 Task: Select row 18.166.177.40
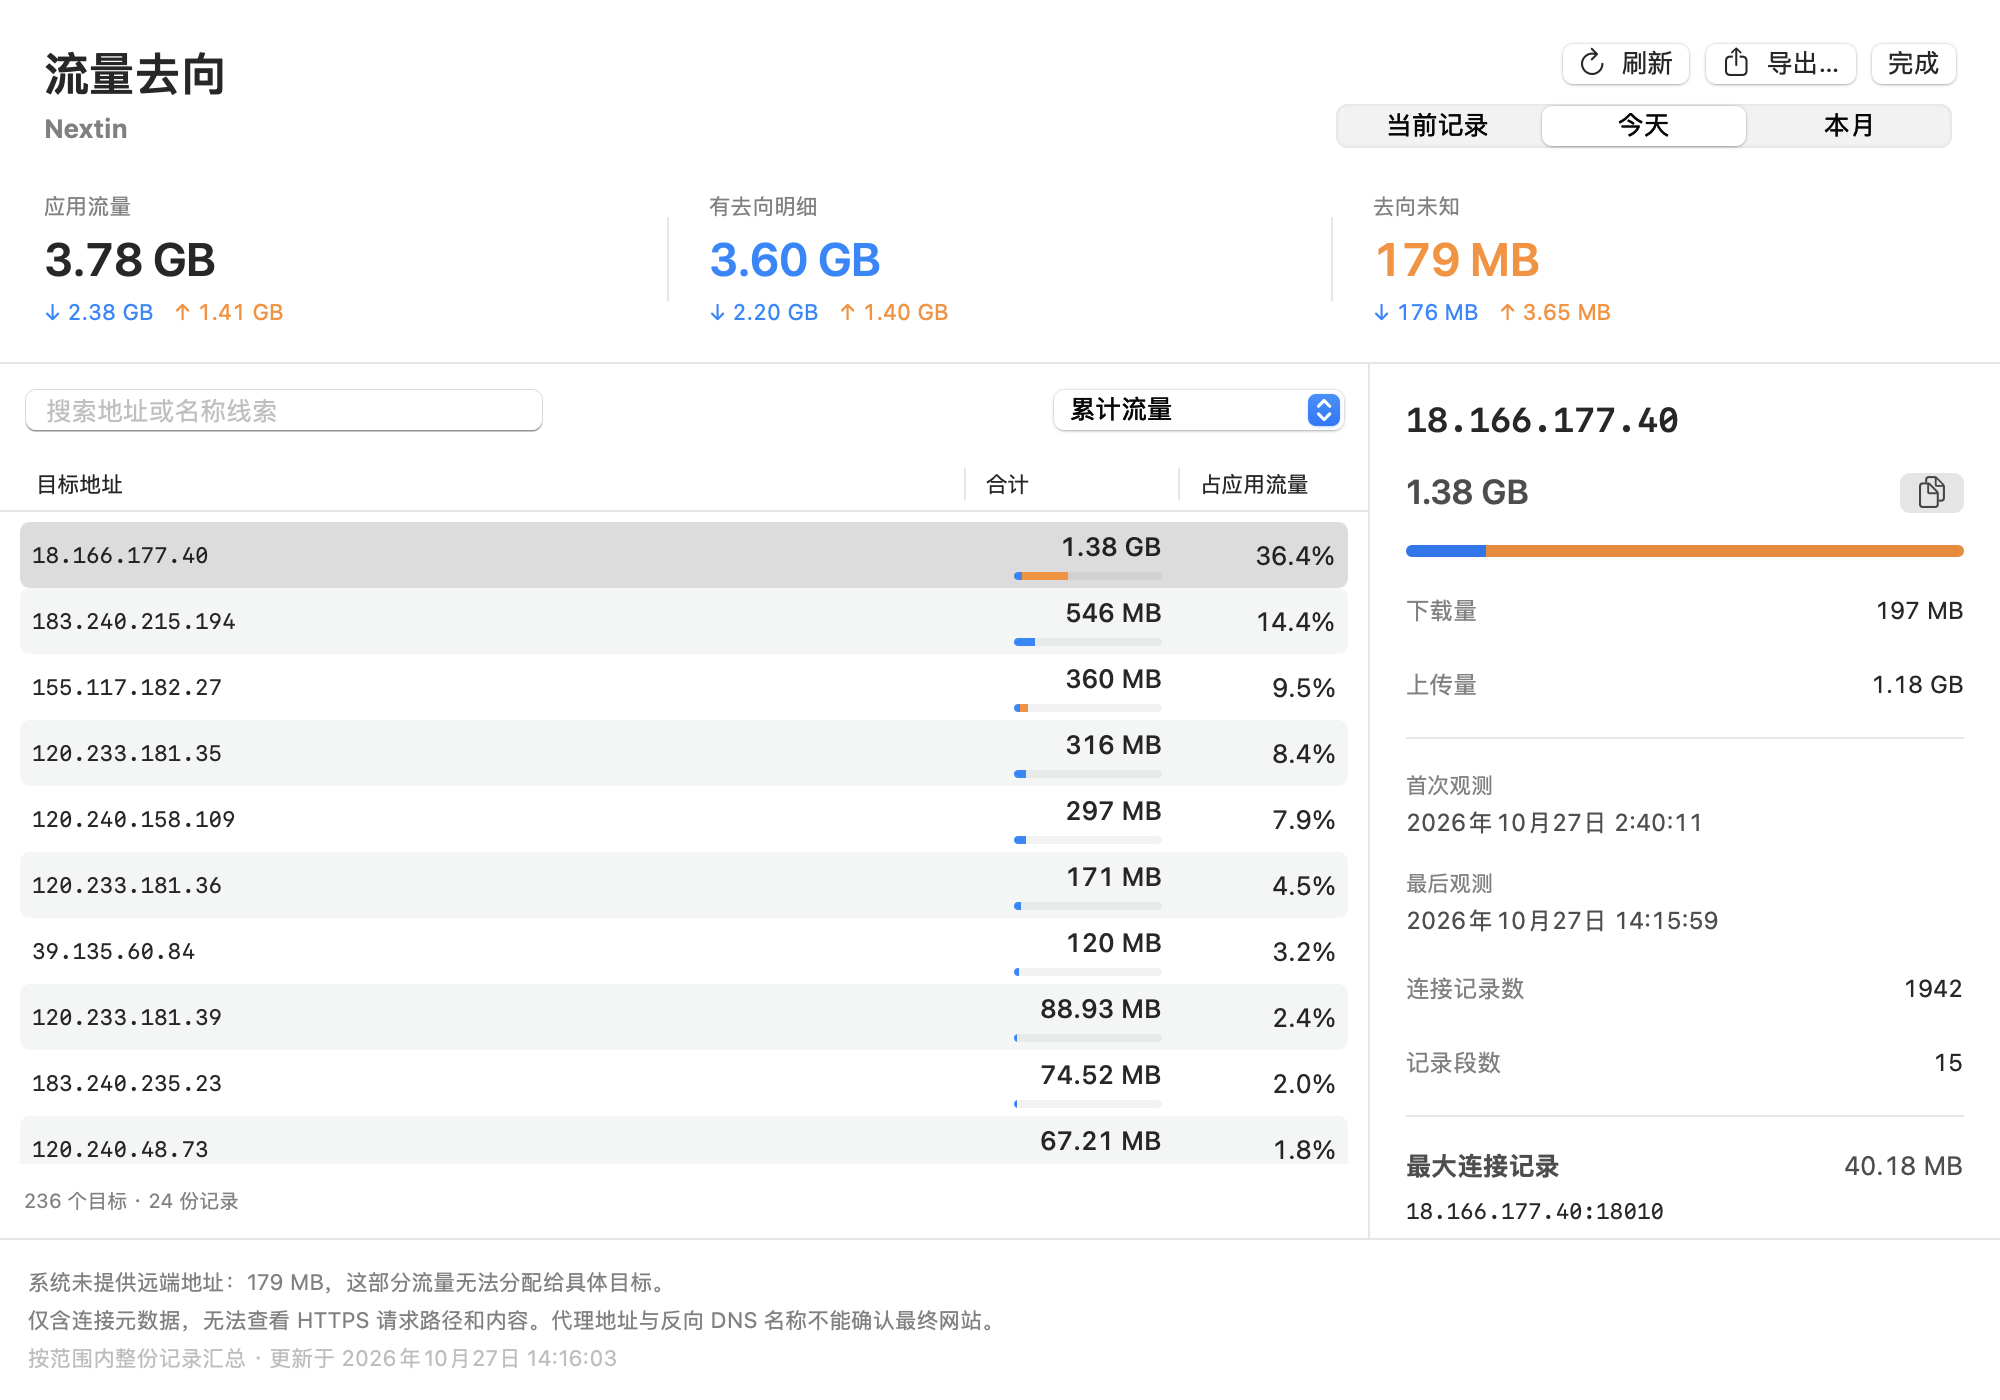click(684, 555)
